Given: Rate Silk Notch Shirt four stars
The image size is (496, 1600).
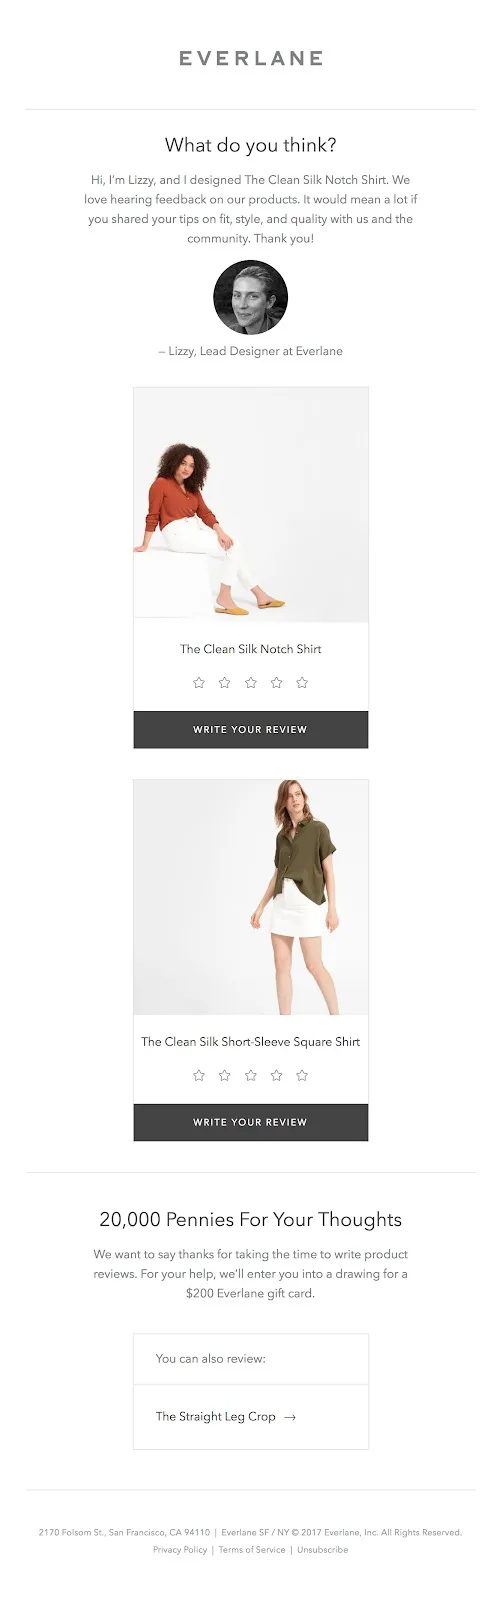Looking at the screenshot, I should point(277,682).
